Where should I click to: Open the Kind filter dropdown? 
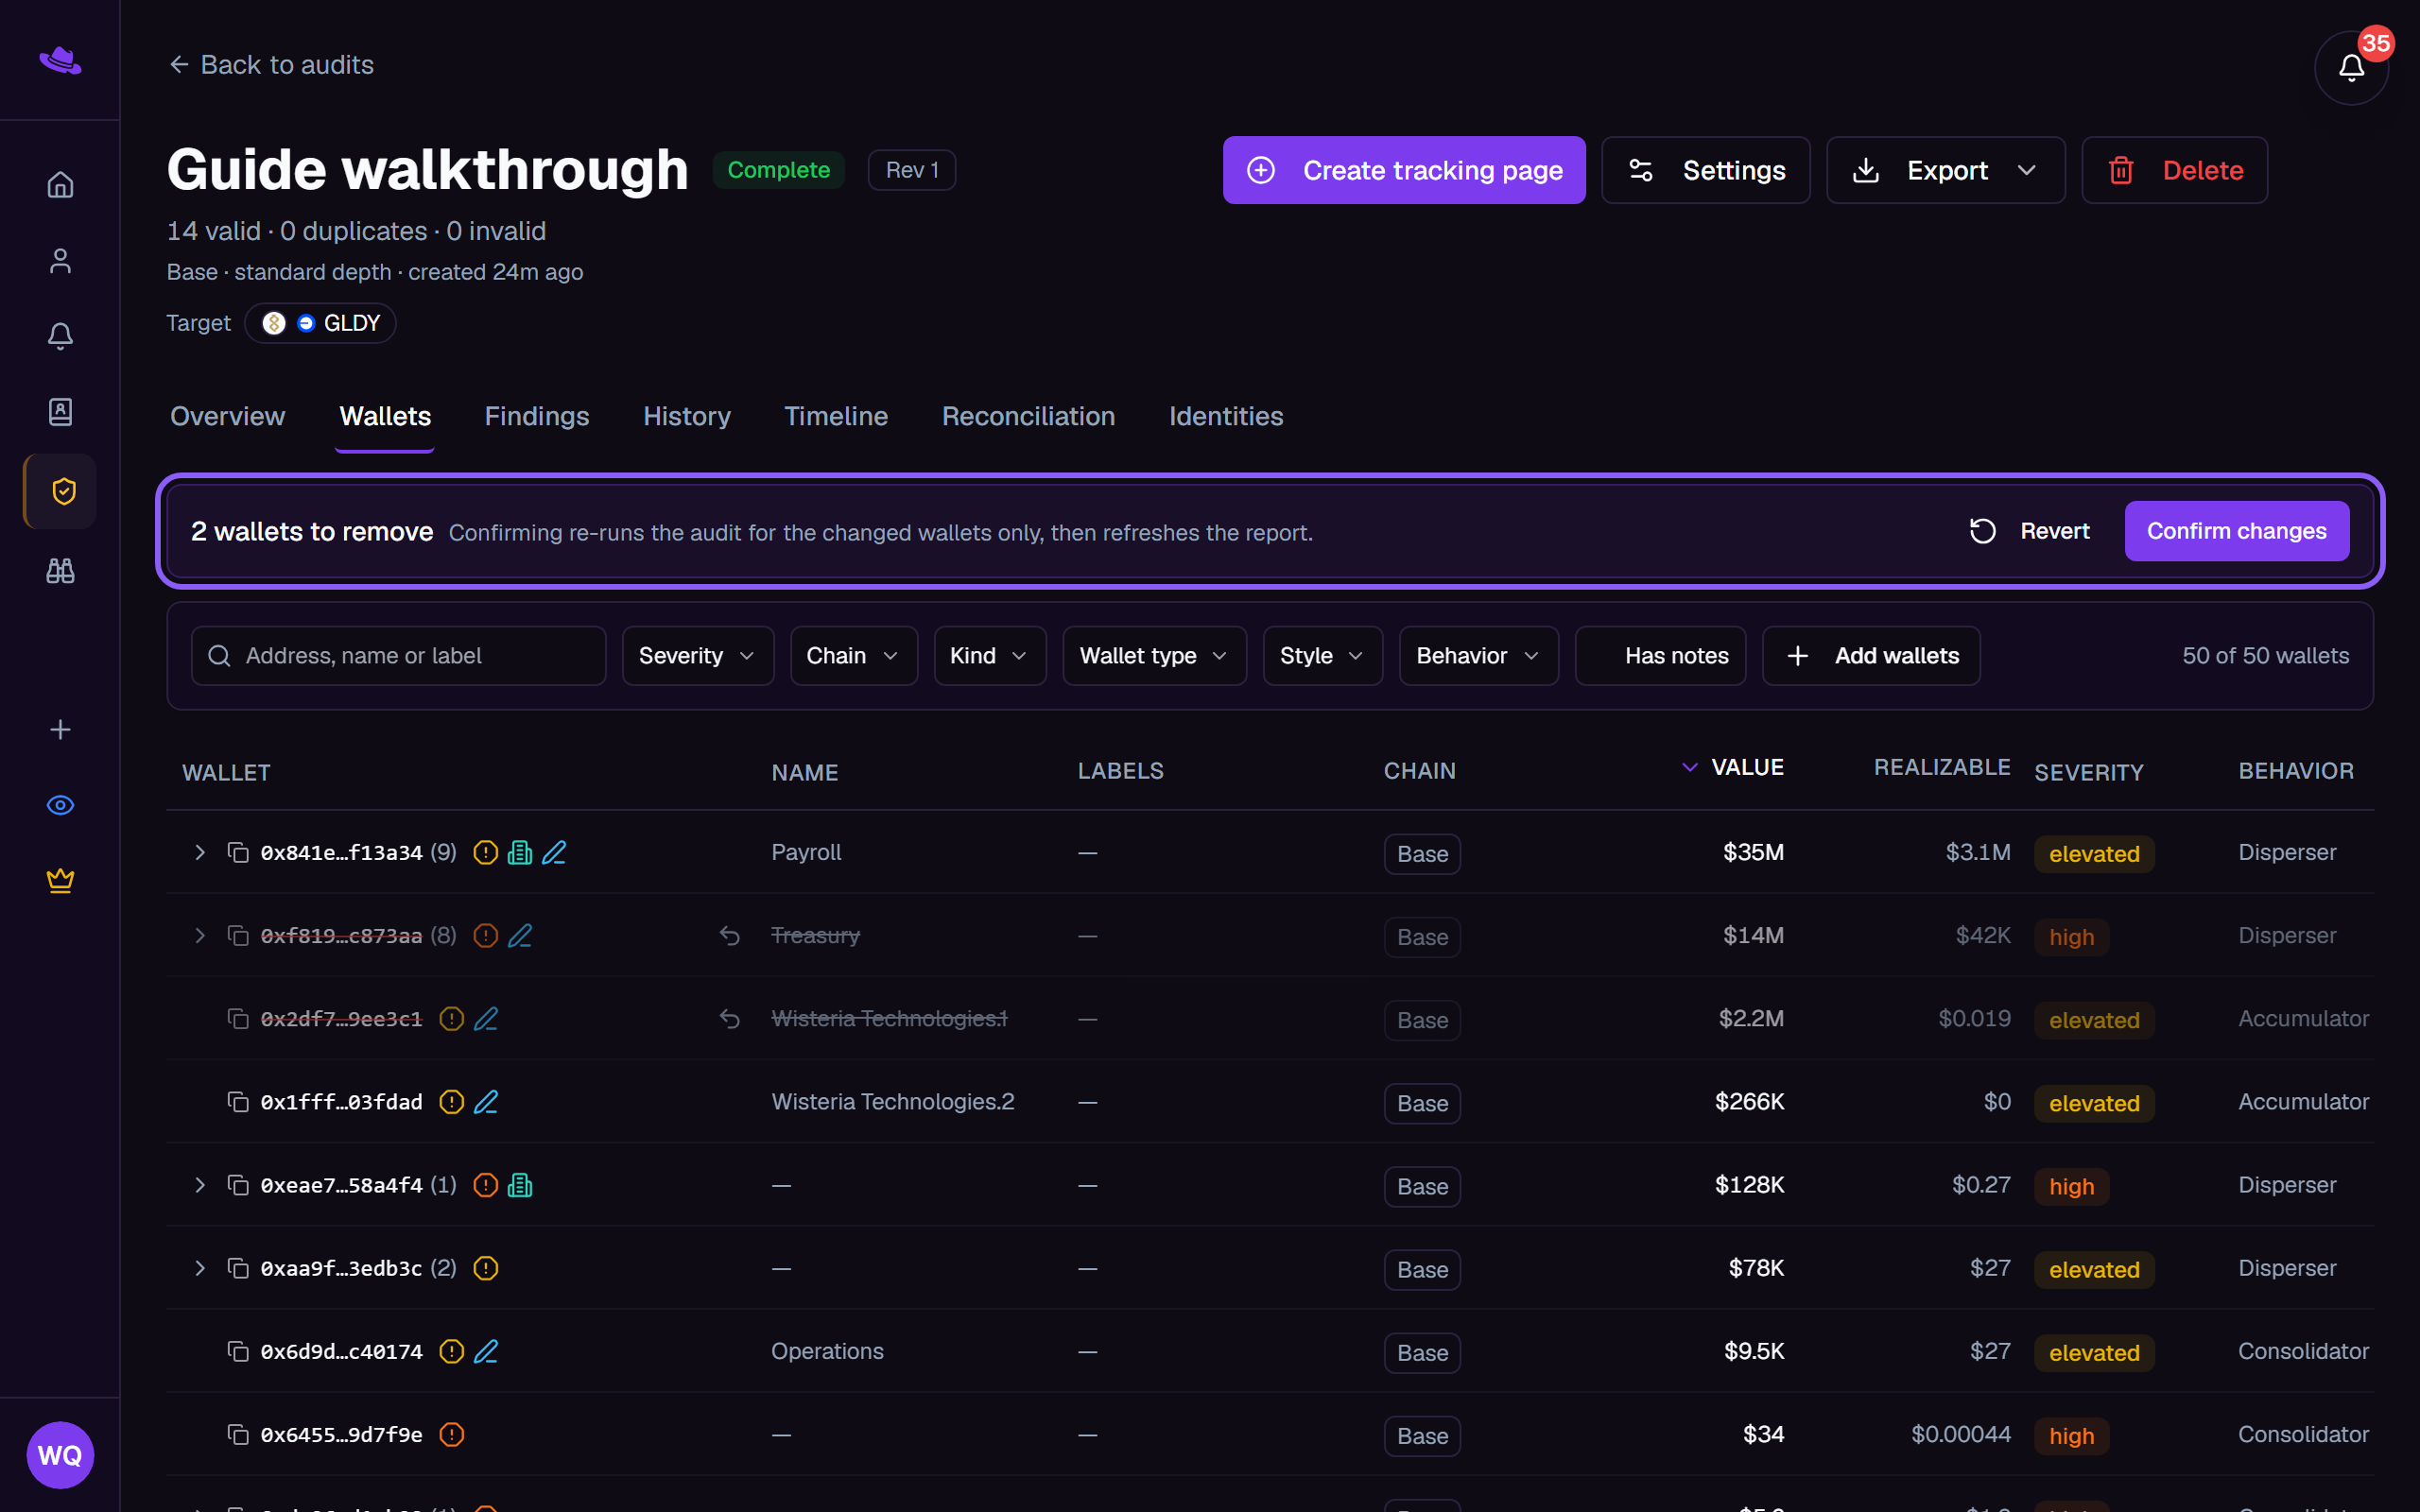[989, 656]
